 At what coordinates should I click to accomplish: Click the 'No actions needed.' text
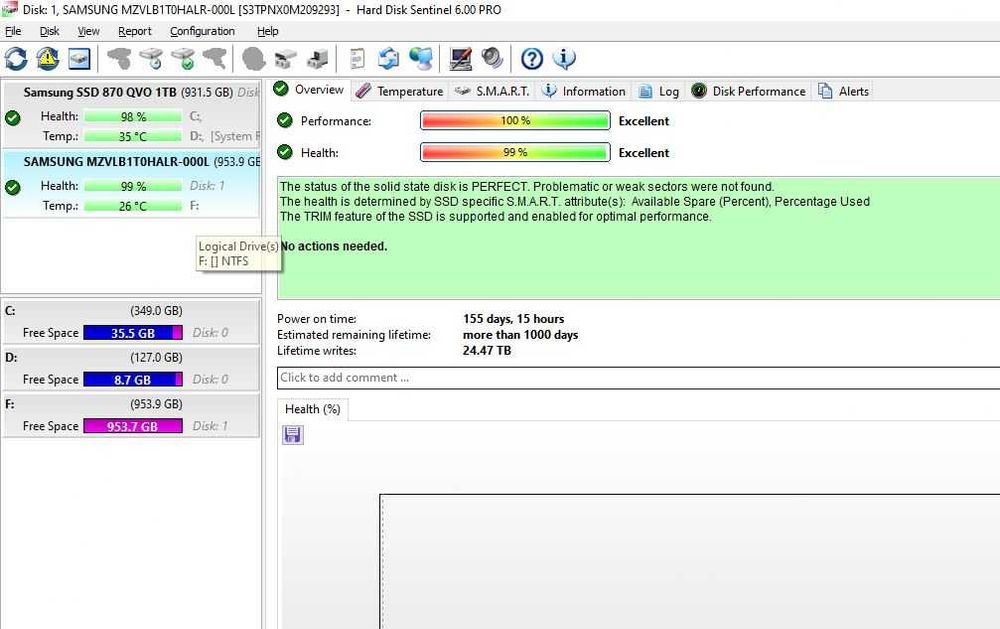(334, 246)
